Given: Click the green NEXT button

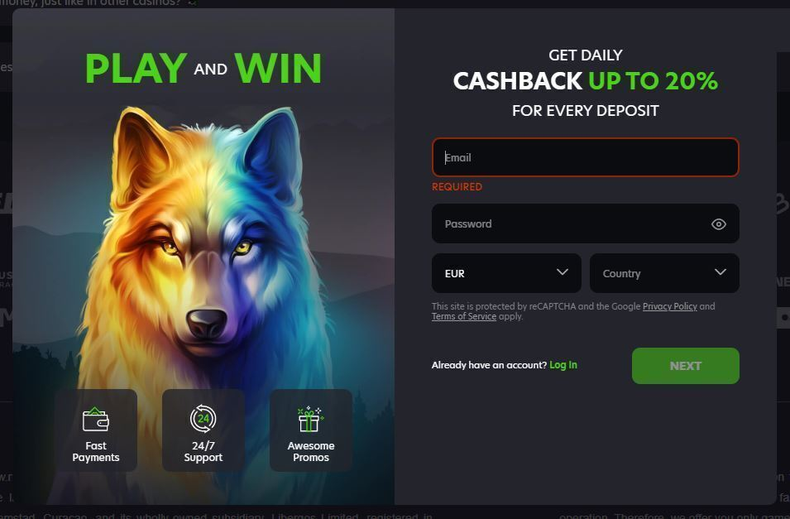Looking at the screenshot, I should pos(686,366).
